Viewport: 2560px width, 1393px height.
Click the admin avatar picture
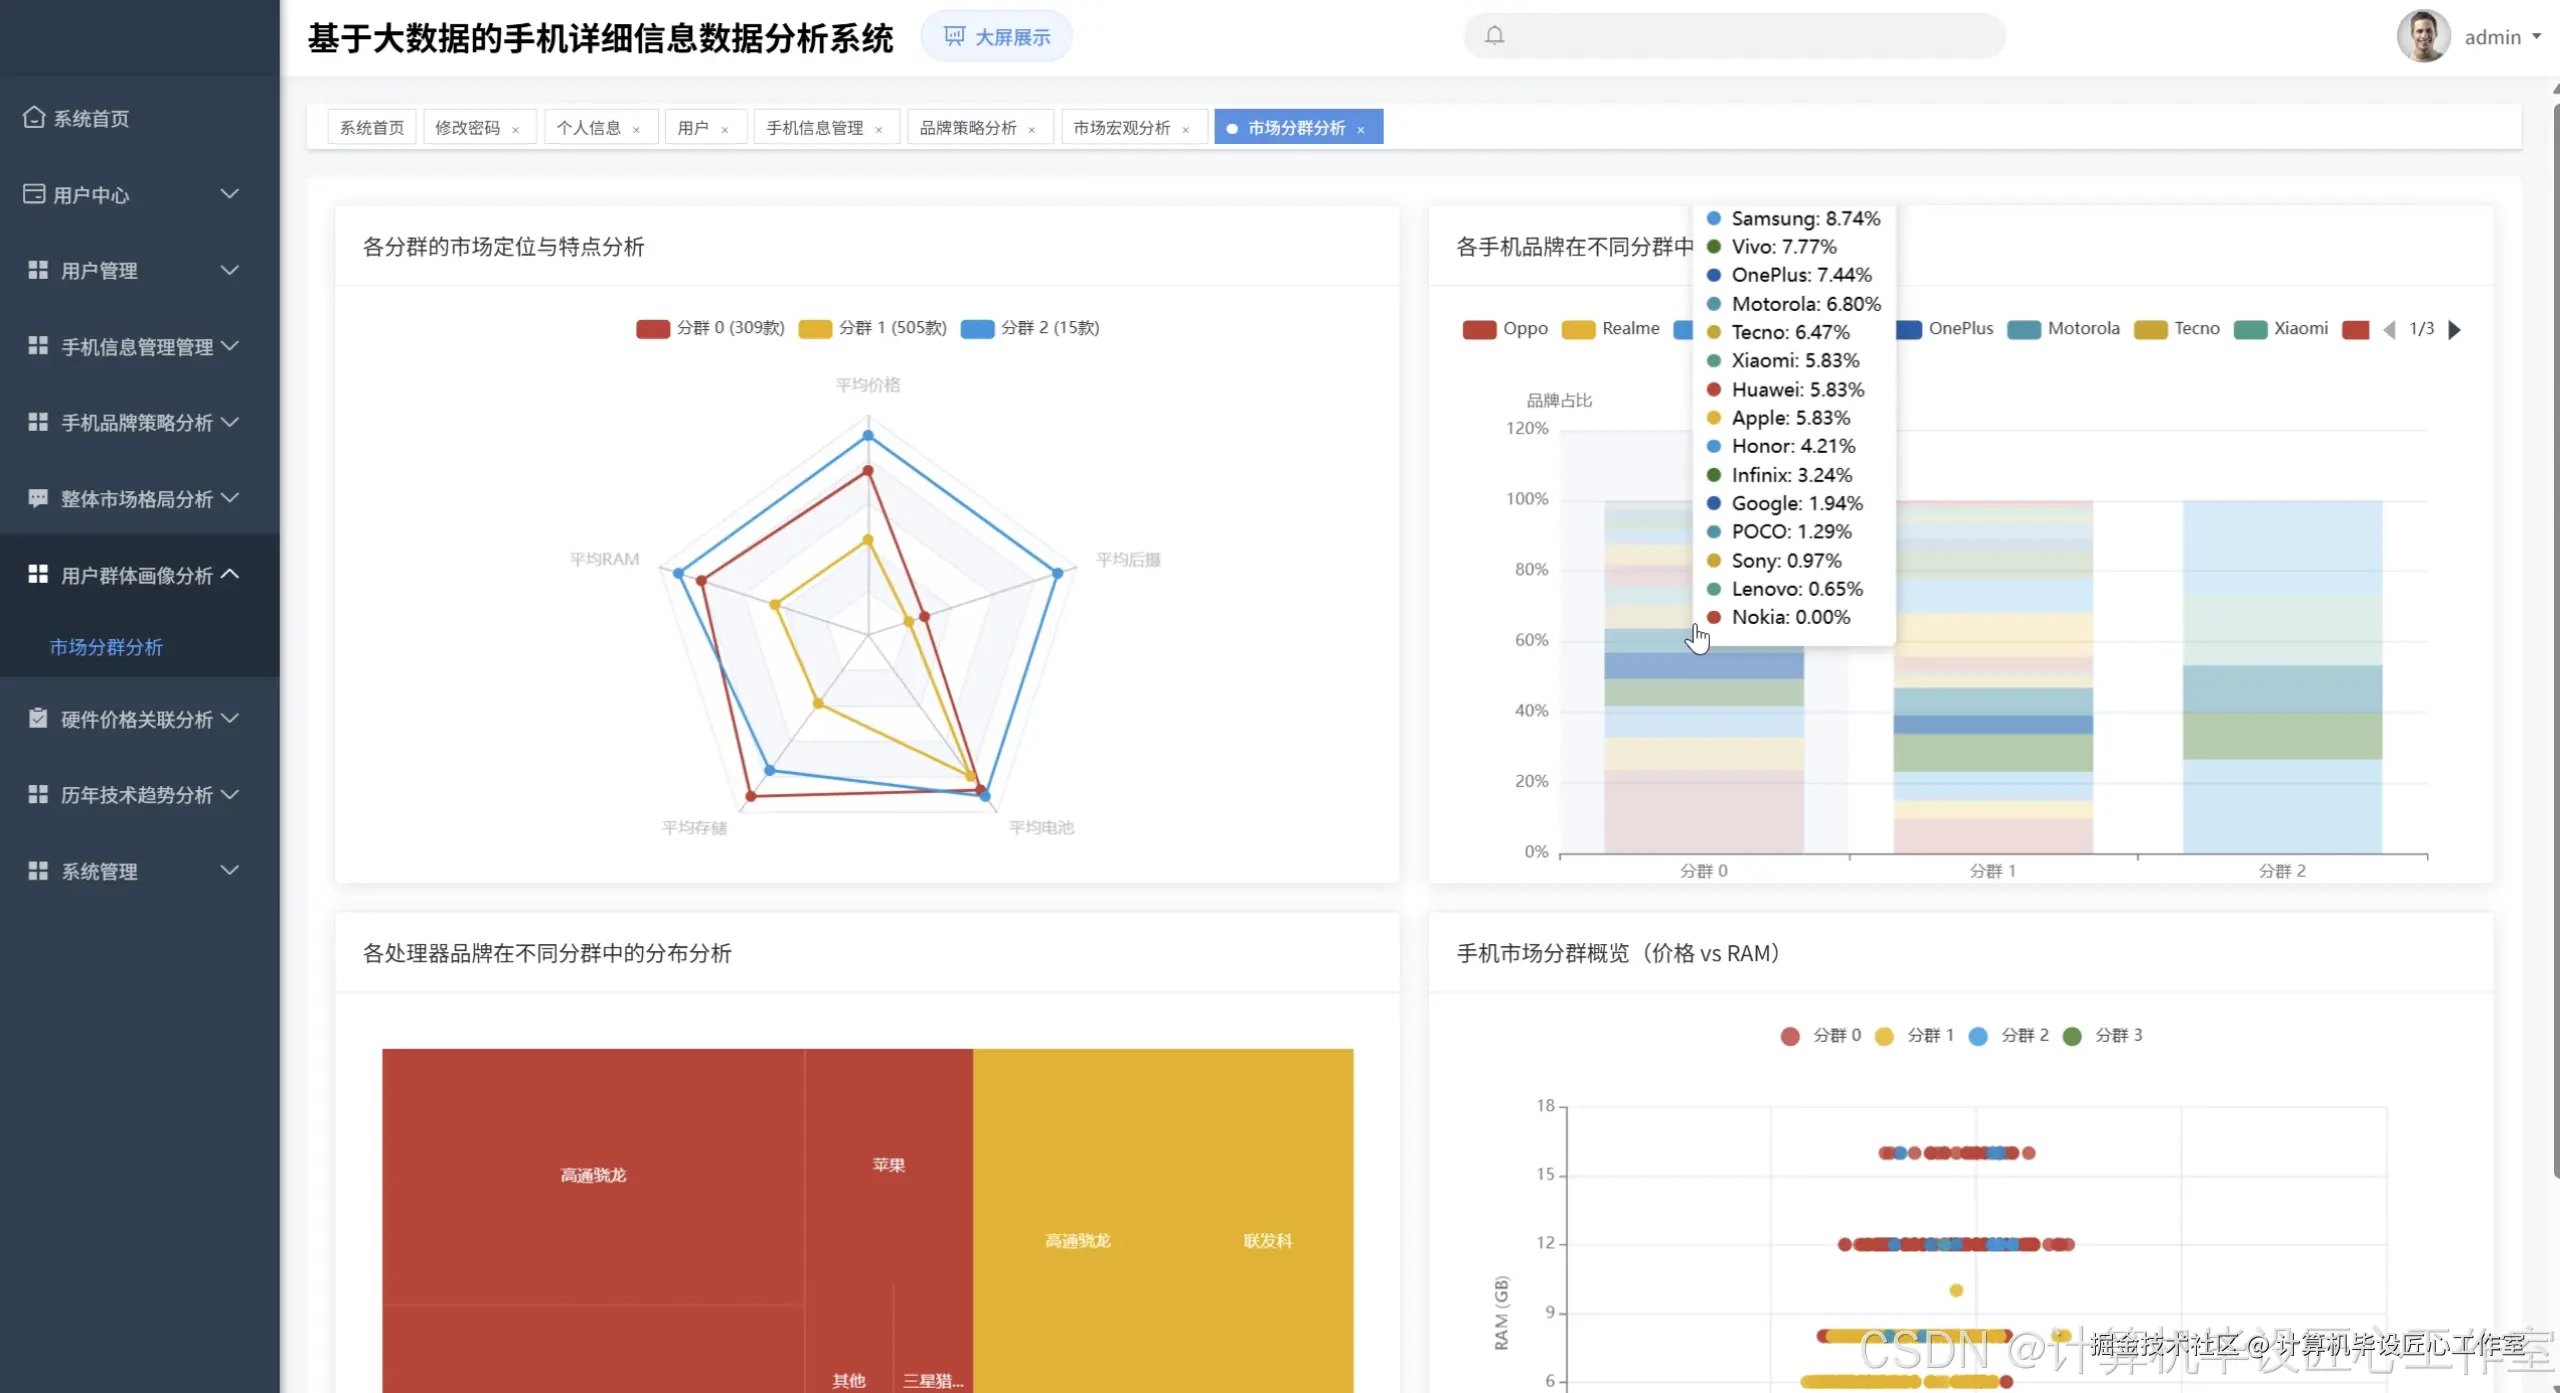point(2422,37)
